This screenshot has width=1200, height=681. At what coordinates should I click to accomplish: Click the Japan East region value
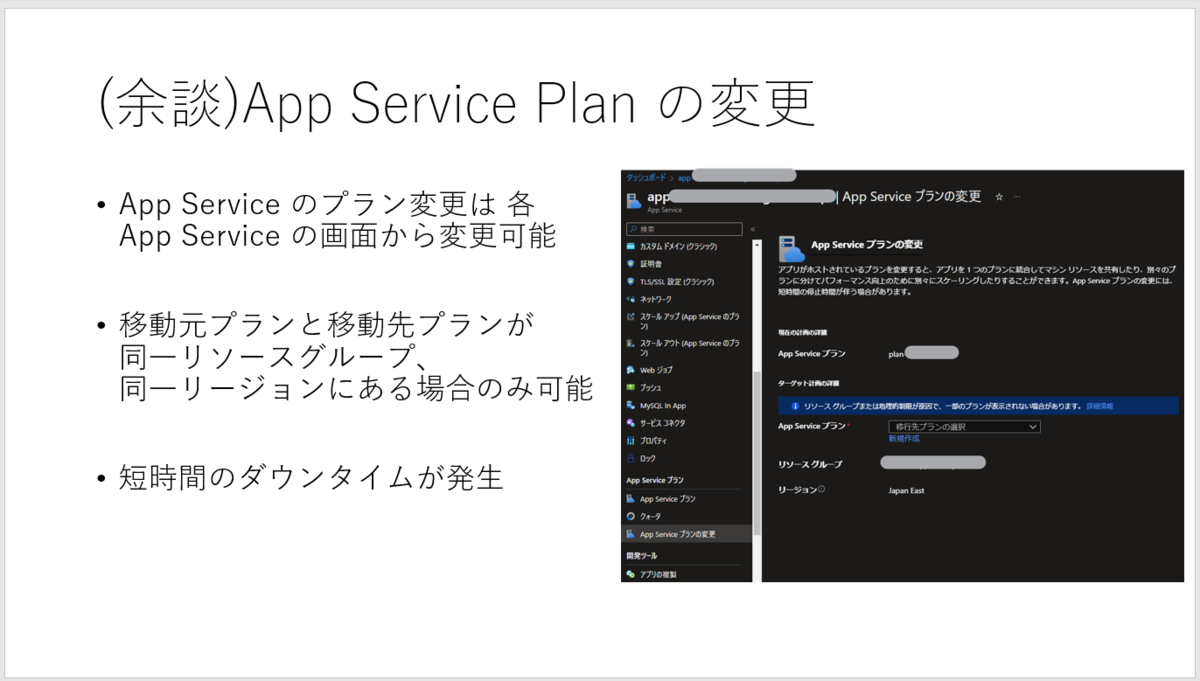point(907,491)
